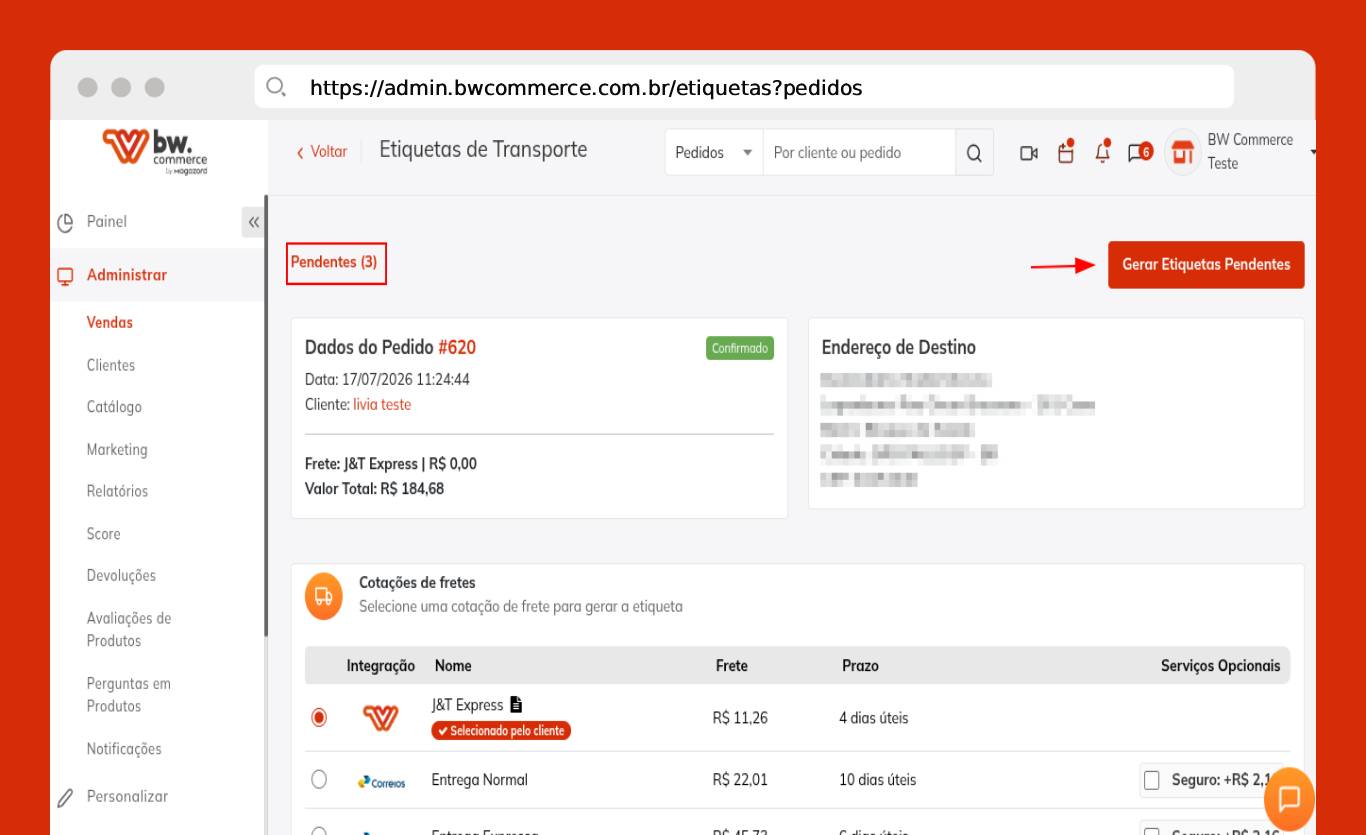The image size is (1366, 835).
Task: Click the Administrar monitor icon
Action: tap(65, 276)
